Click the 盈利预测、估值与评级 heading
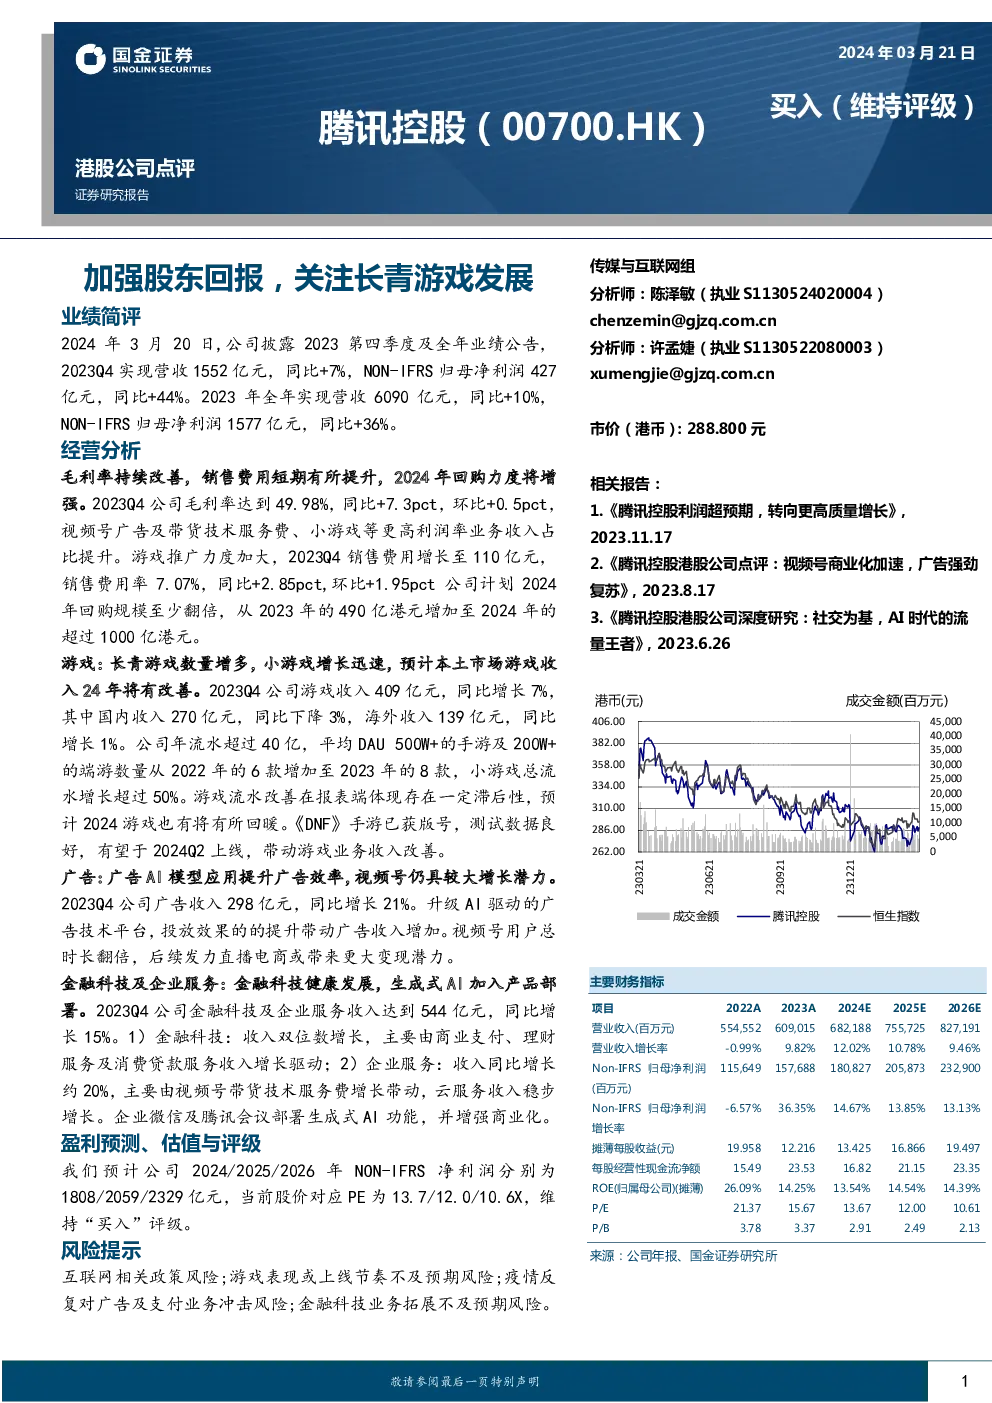 [x=161, y=1143]
